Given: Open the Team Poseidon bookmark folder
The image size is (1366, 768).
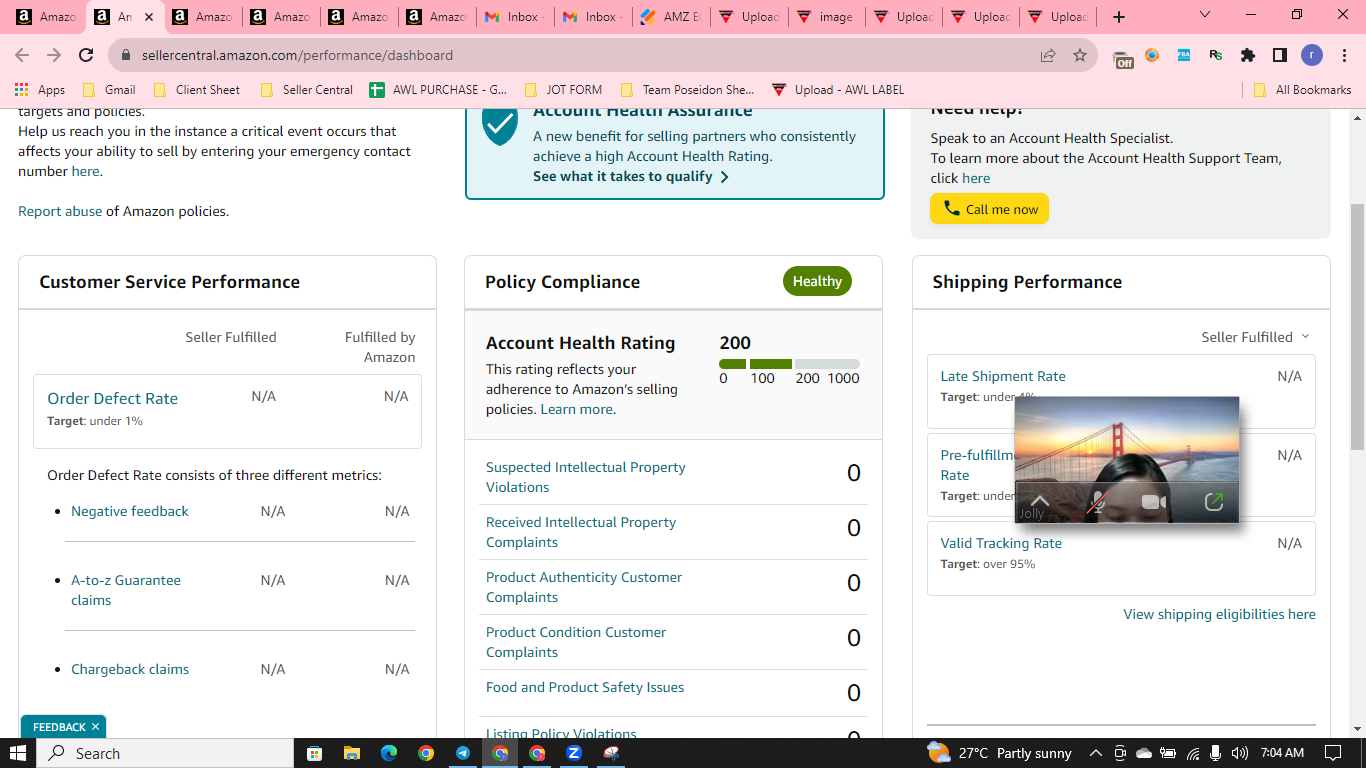Looking at the screenshot, I should pyautogui.click(x=687, y=90).
